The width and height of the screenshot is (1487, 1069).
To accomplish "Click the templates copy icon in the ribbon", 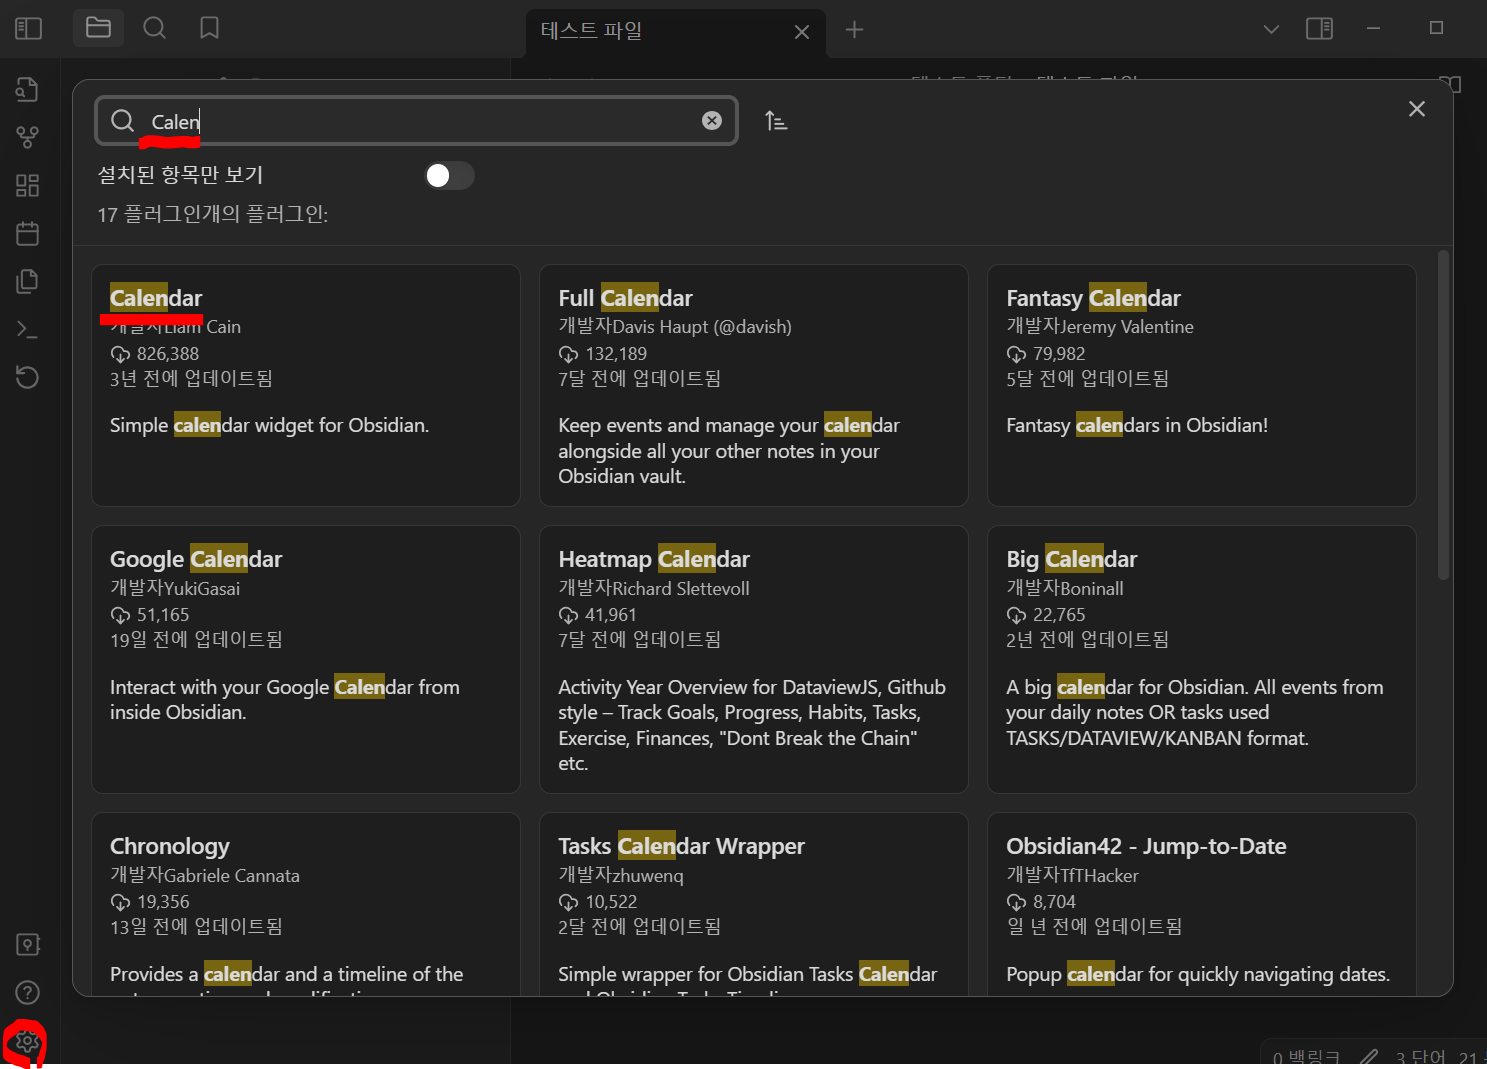I will [27, 281].
